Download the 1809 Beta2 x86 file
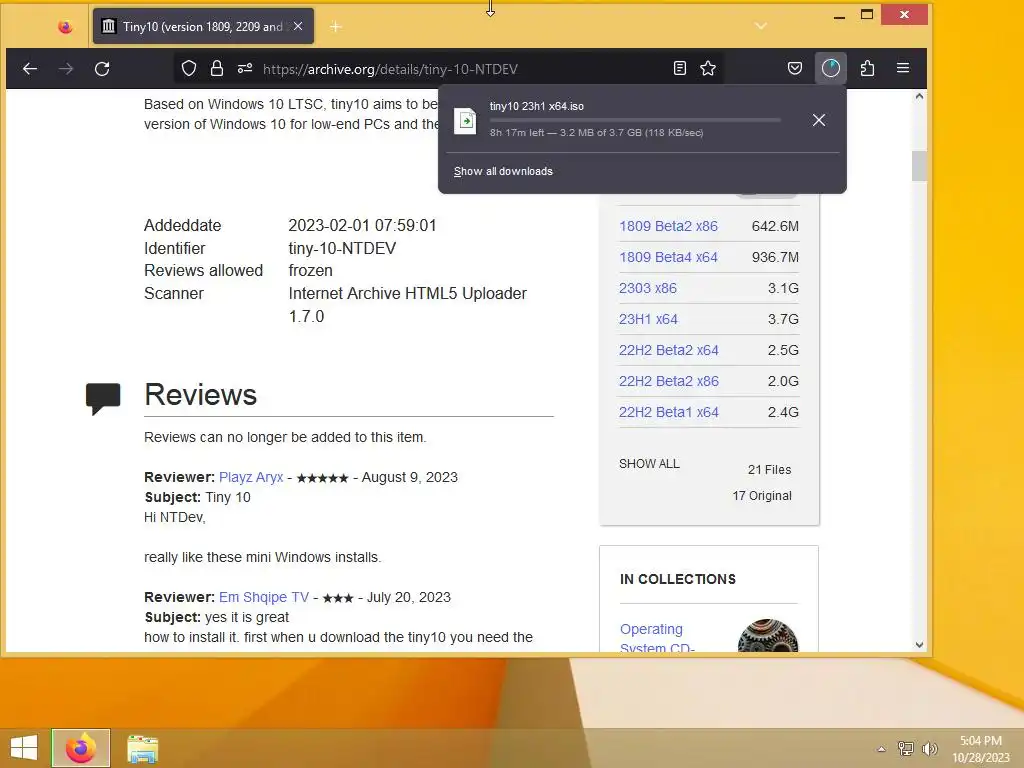Image resolution: width=1024 pixels, height=768 pixels. (668, 226)
